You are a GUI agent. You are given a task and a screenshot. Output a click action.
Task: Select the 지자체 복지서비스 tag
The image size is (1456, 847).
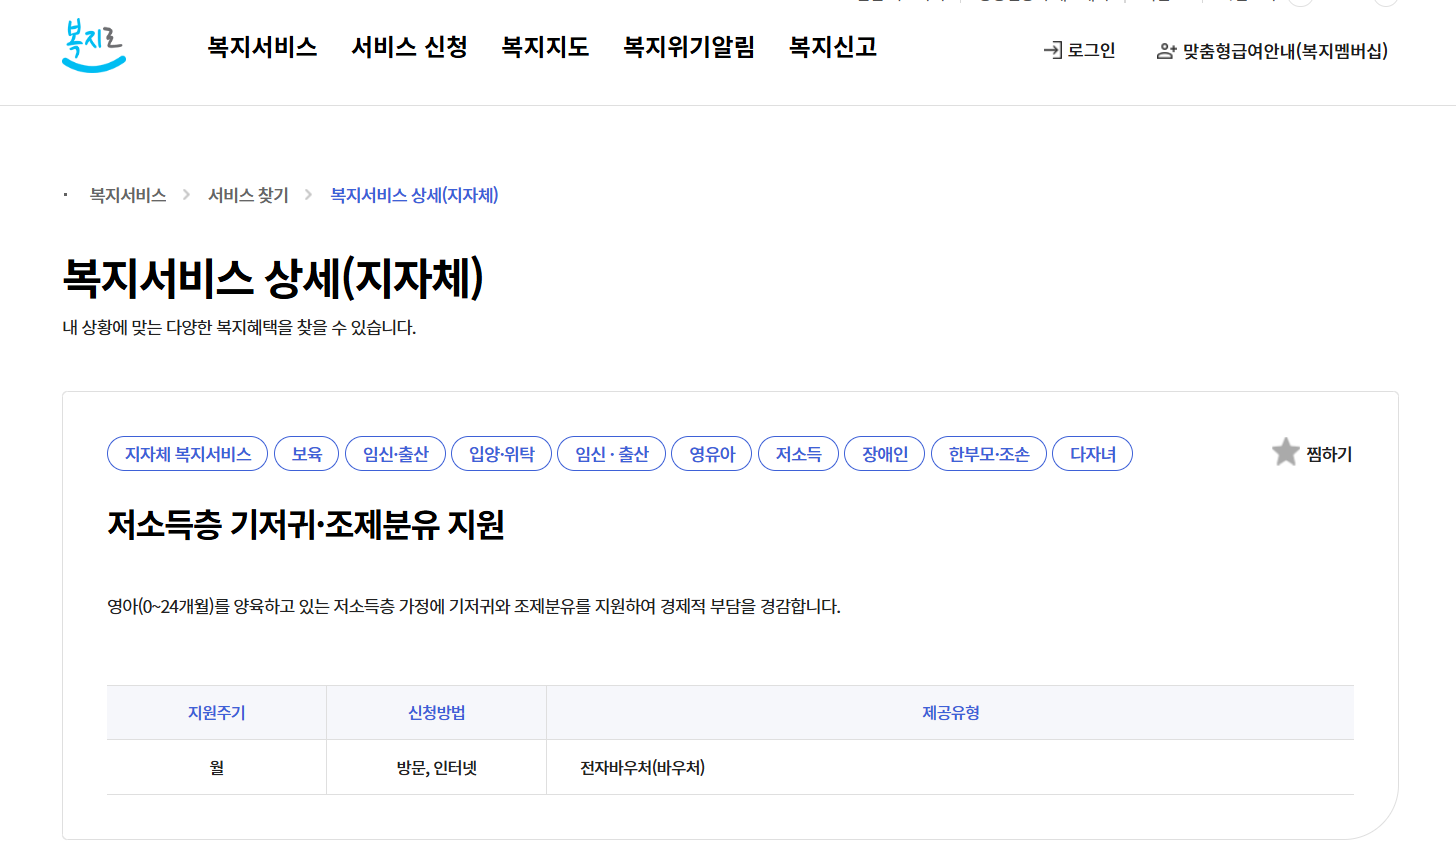pyautogui.click(x=187, y=453)
